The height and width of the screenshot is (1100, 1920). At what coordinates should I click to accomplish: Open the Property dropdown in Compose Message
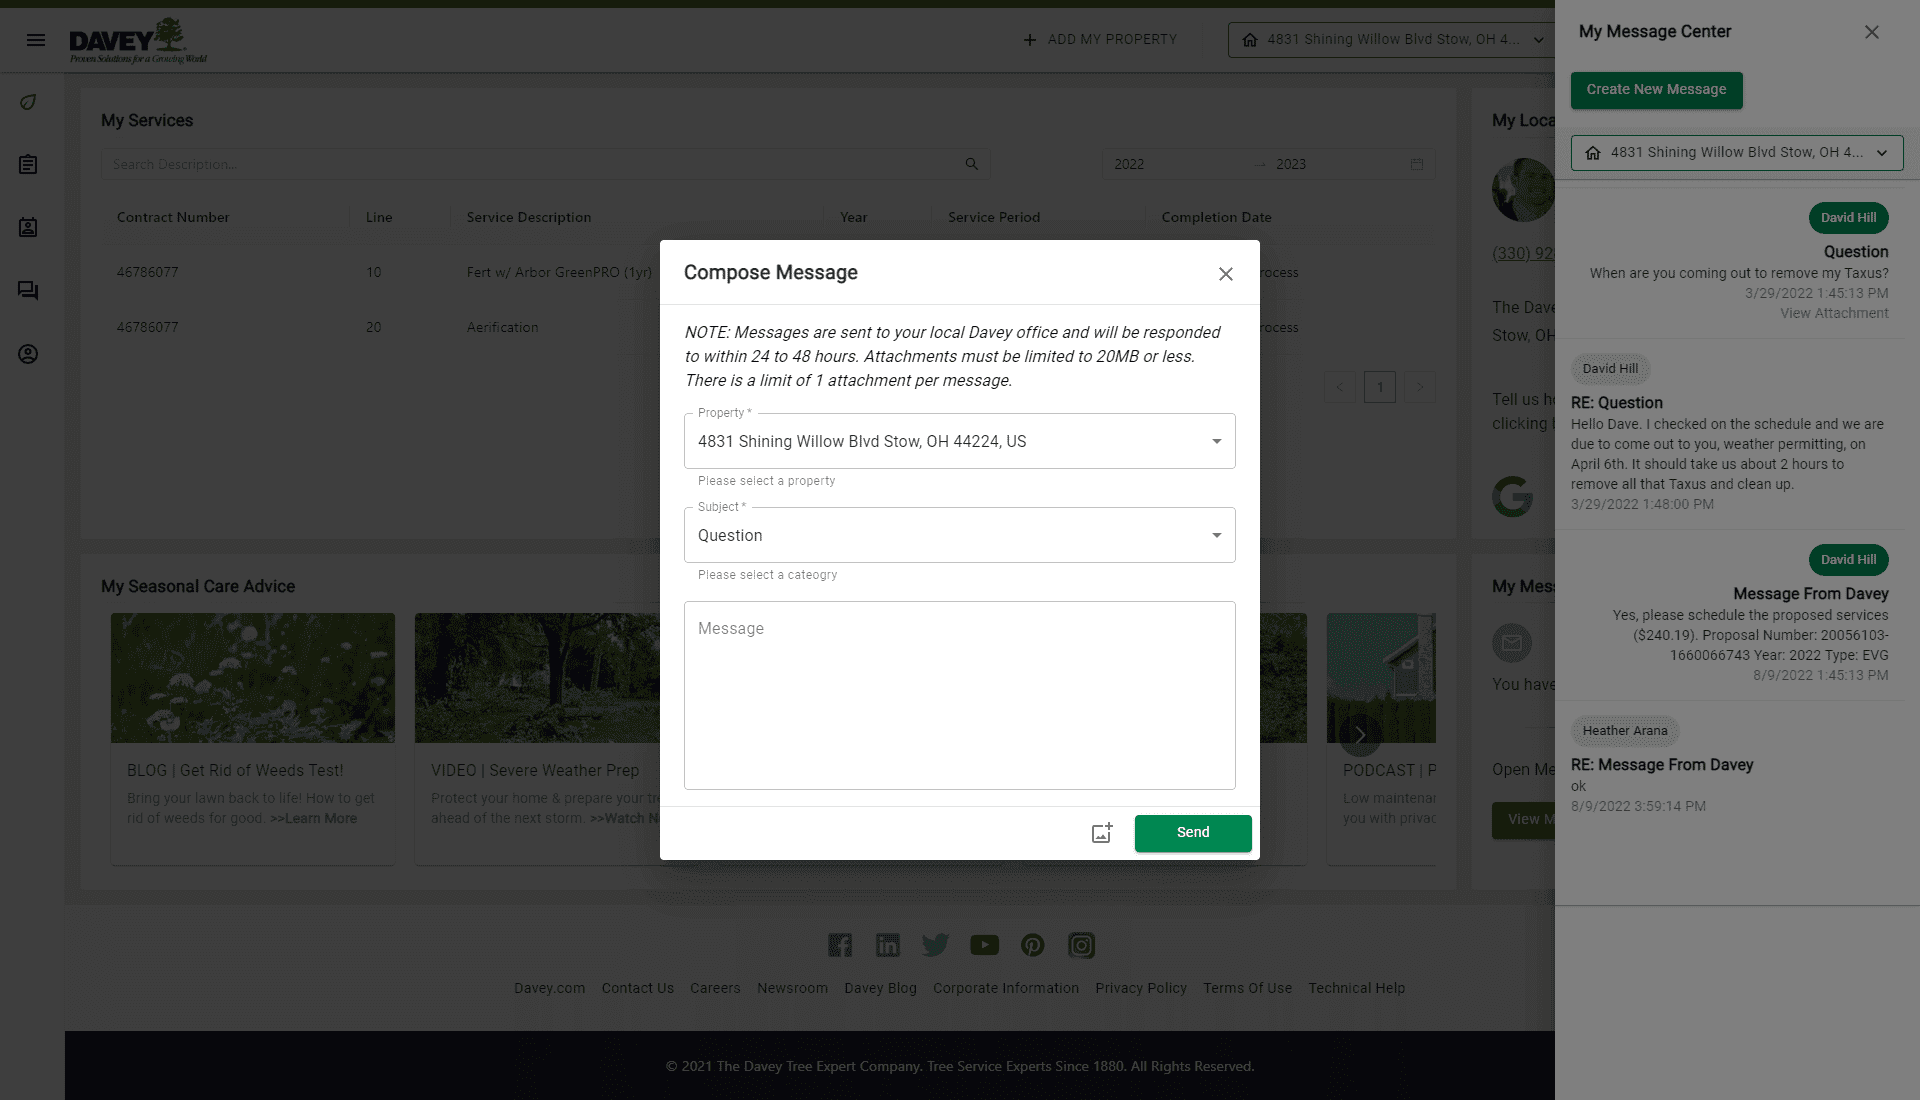(x=1216, y=441)
